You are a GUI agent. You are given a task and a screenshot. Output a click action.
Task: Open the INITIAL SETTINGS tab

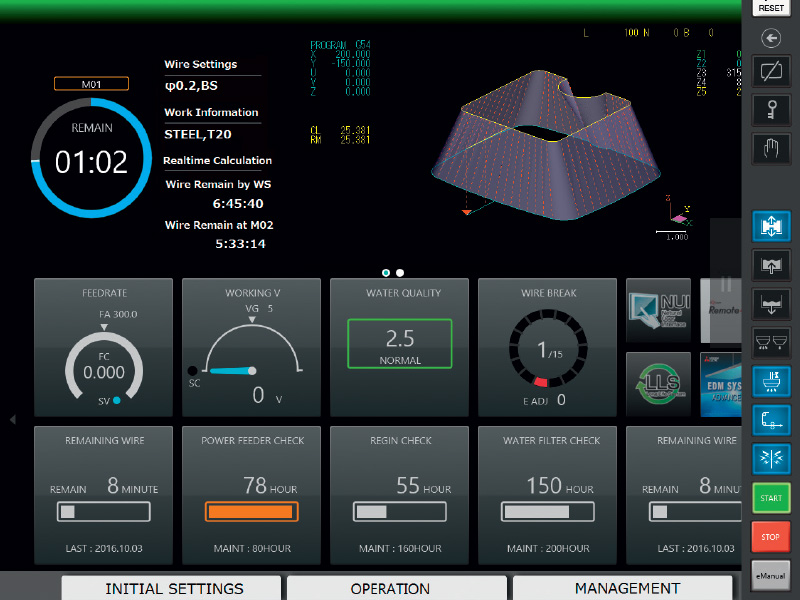[171, 588]
